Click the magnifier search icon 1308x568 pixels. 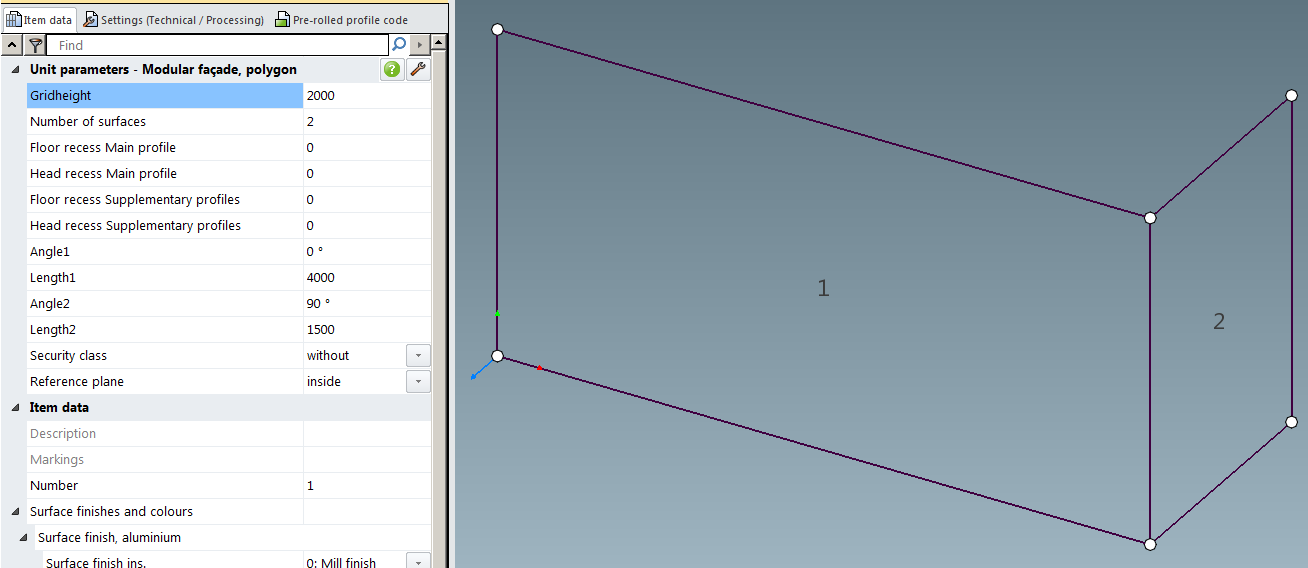(x=399, y=45)
